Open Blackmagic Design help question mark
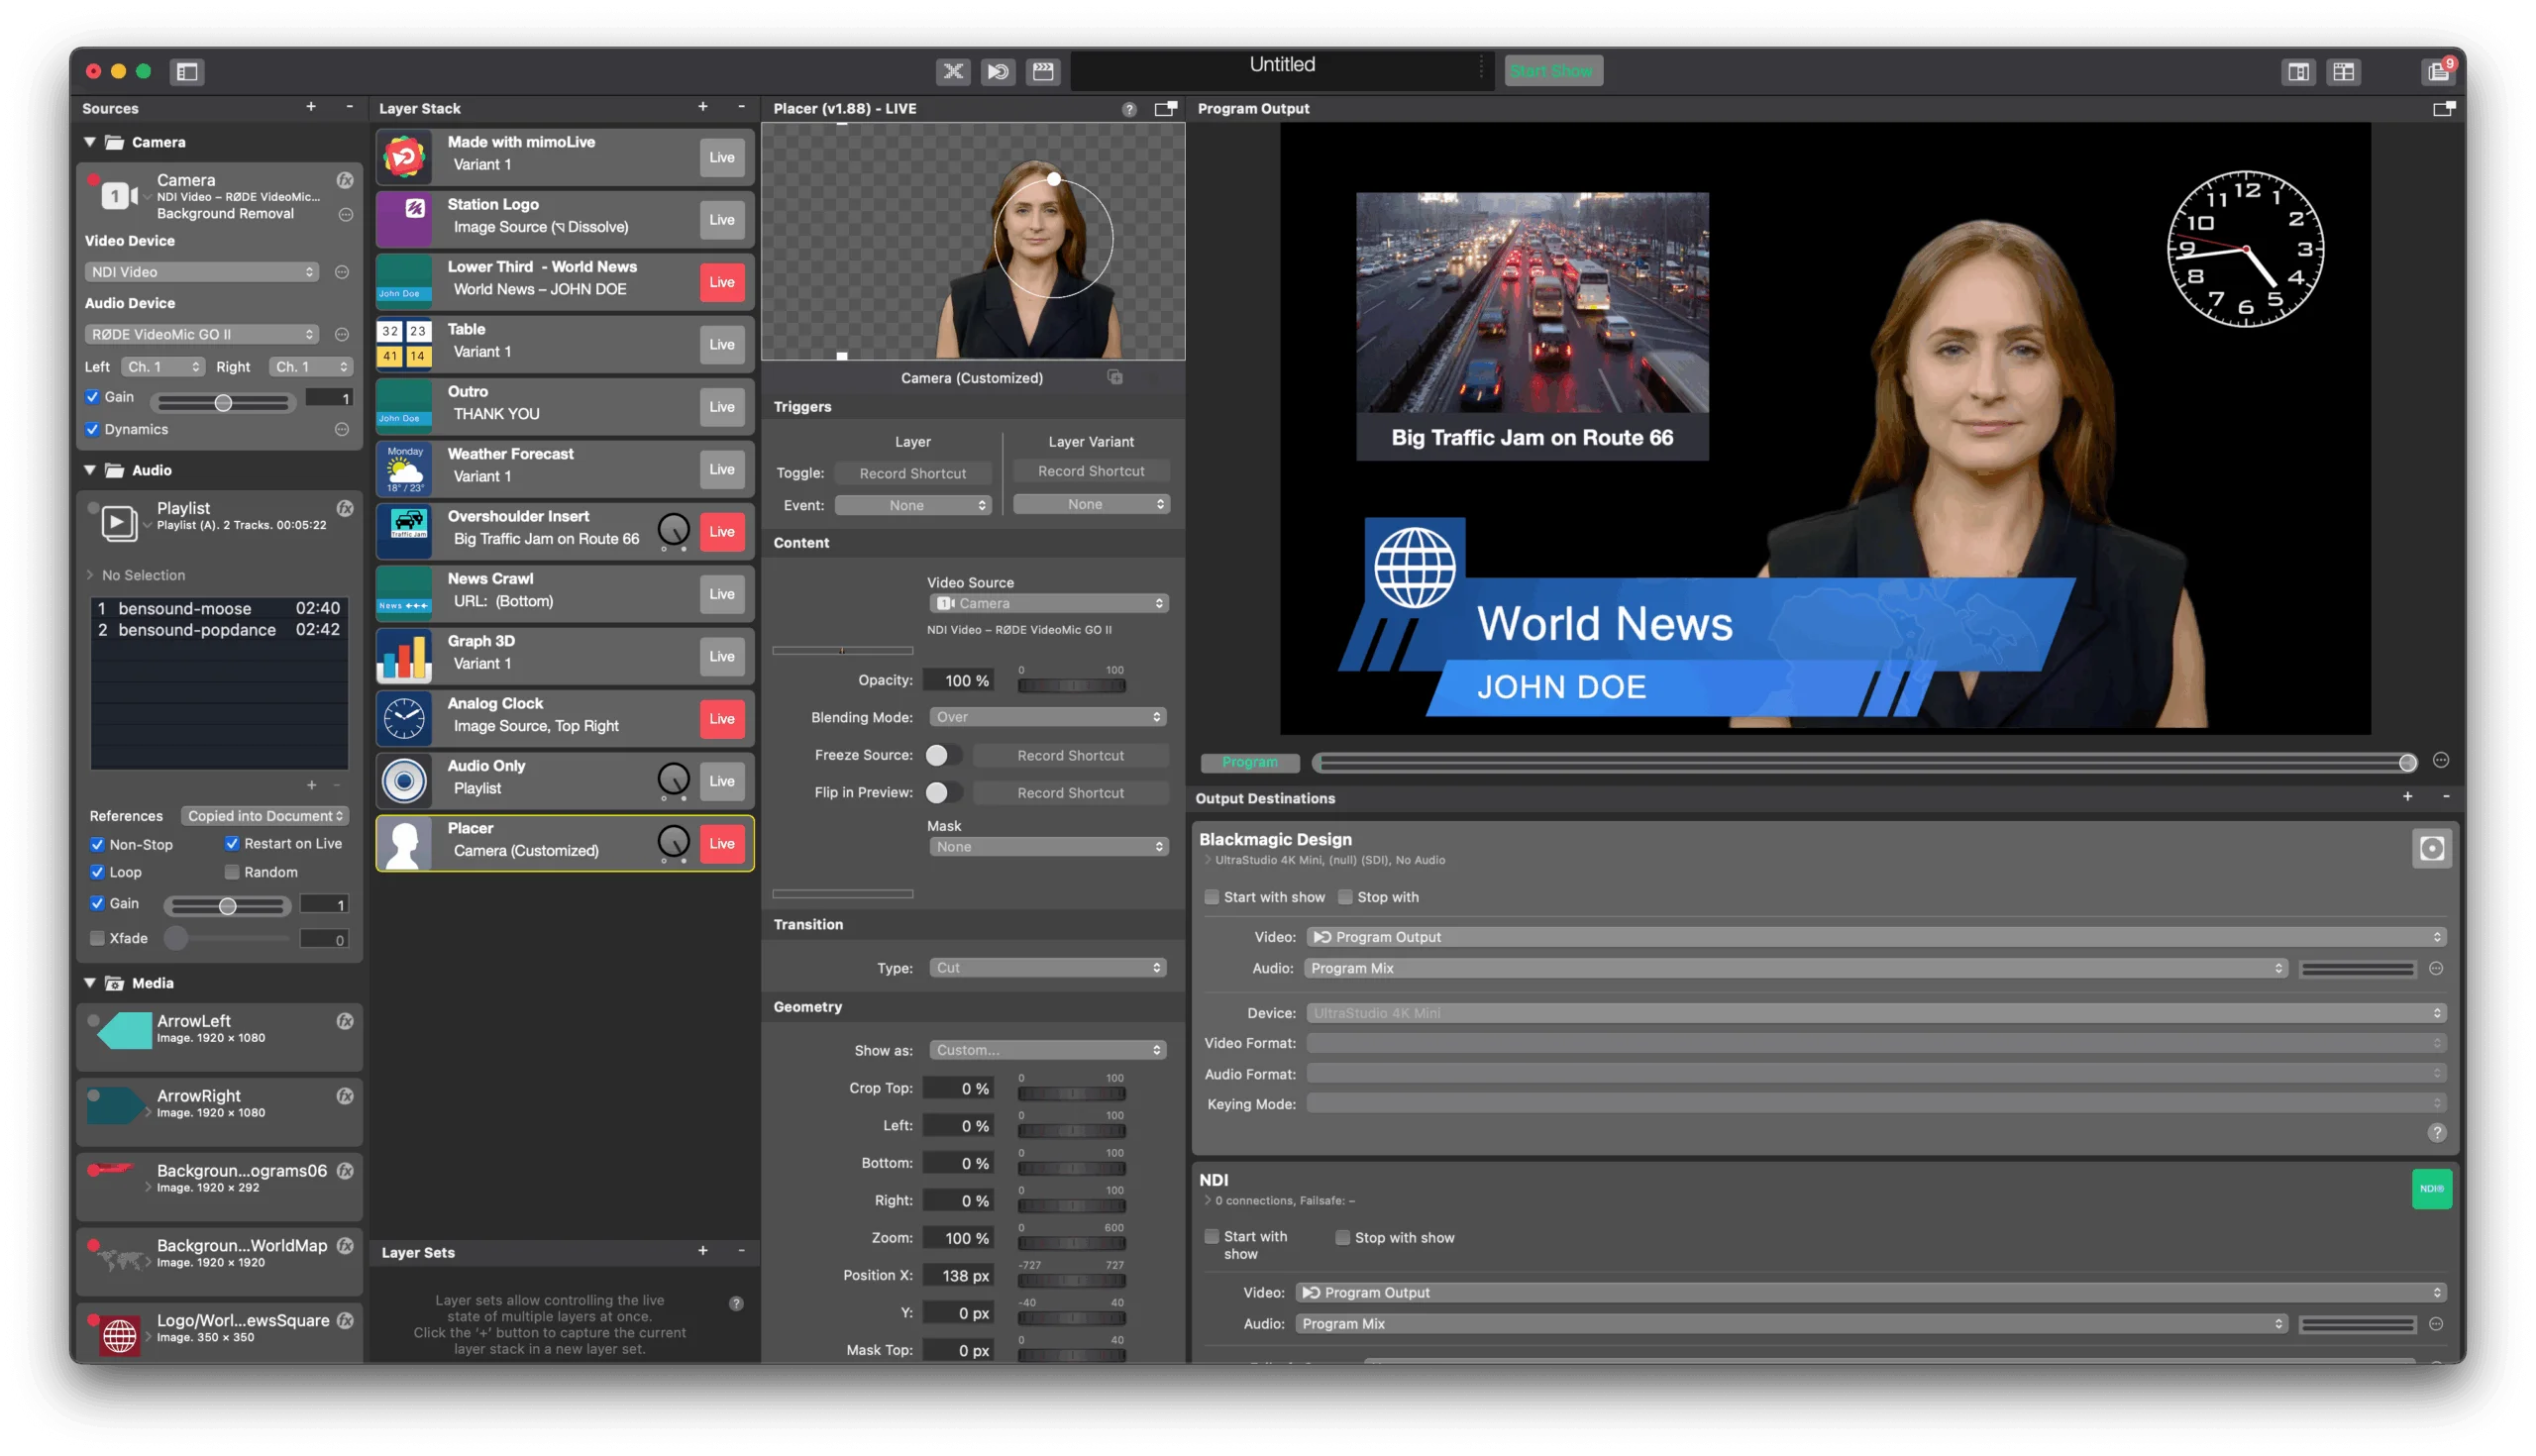2536x1456 pixels. click(2438, 1133)
